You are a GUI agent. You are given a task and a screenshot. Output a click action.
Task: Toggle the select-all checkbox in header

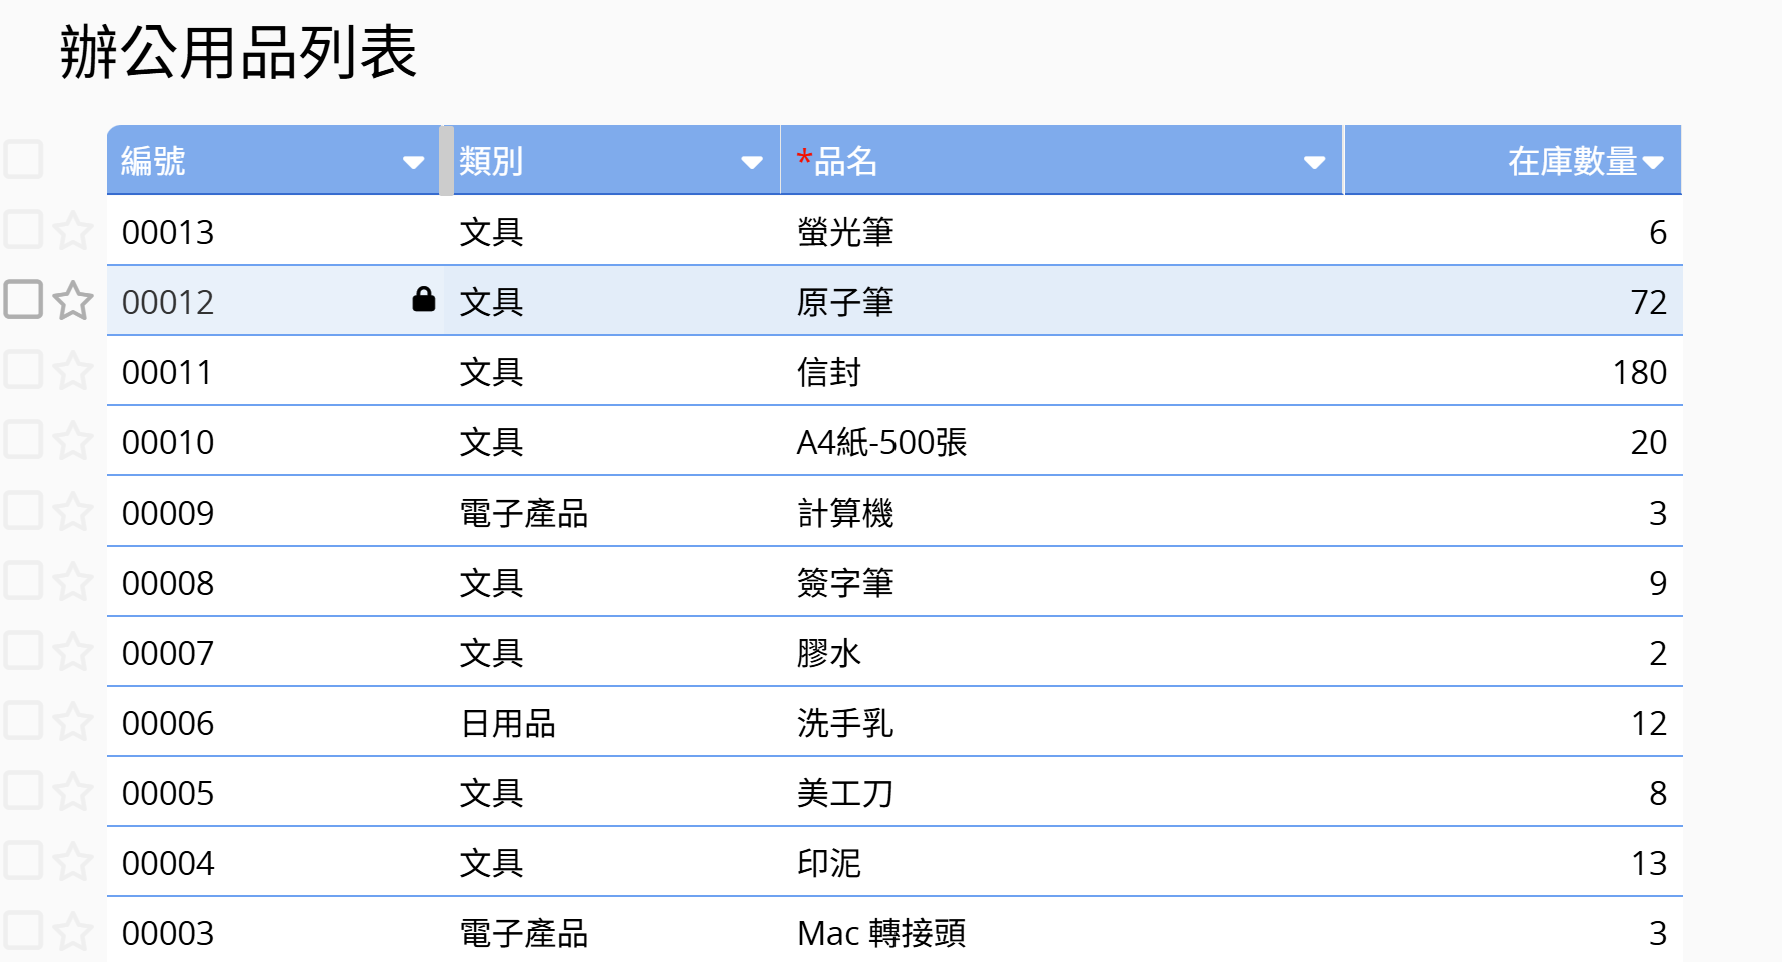(x=23, y=159)
